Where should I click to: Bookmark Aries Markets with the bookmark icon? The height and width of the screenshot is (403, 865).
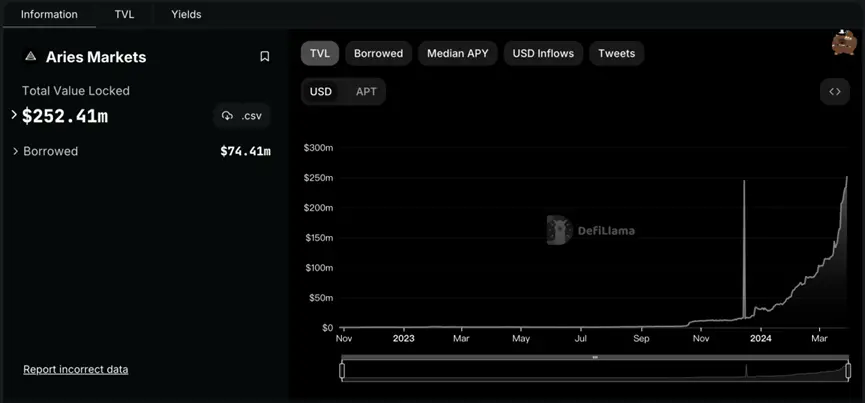(x=265, y=56)
